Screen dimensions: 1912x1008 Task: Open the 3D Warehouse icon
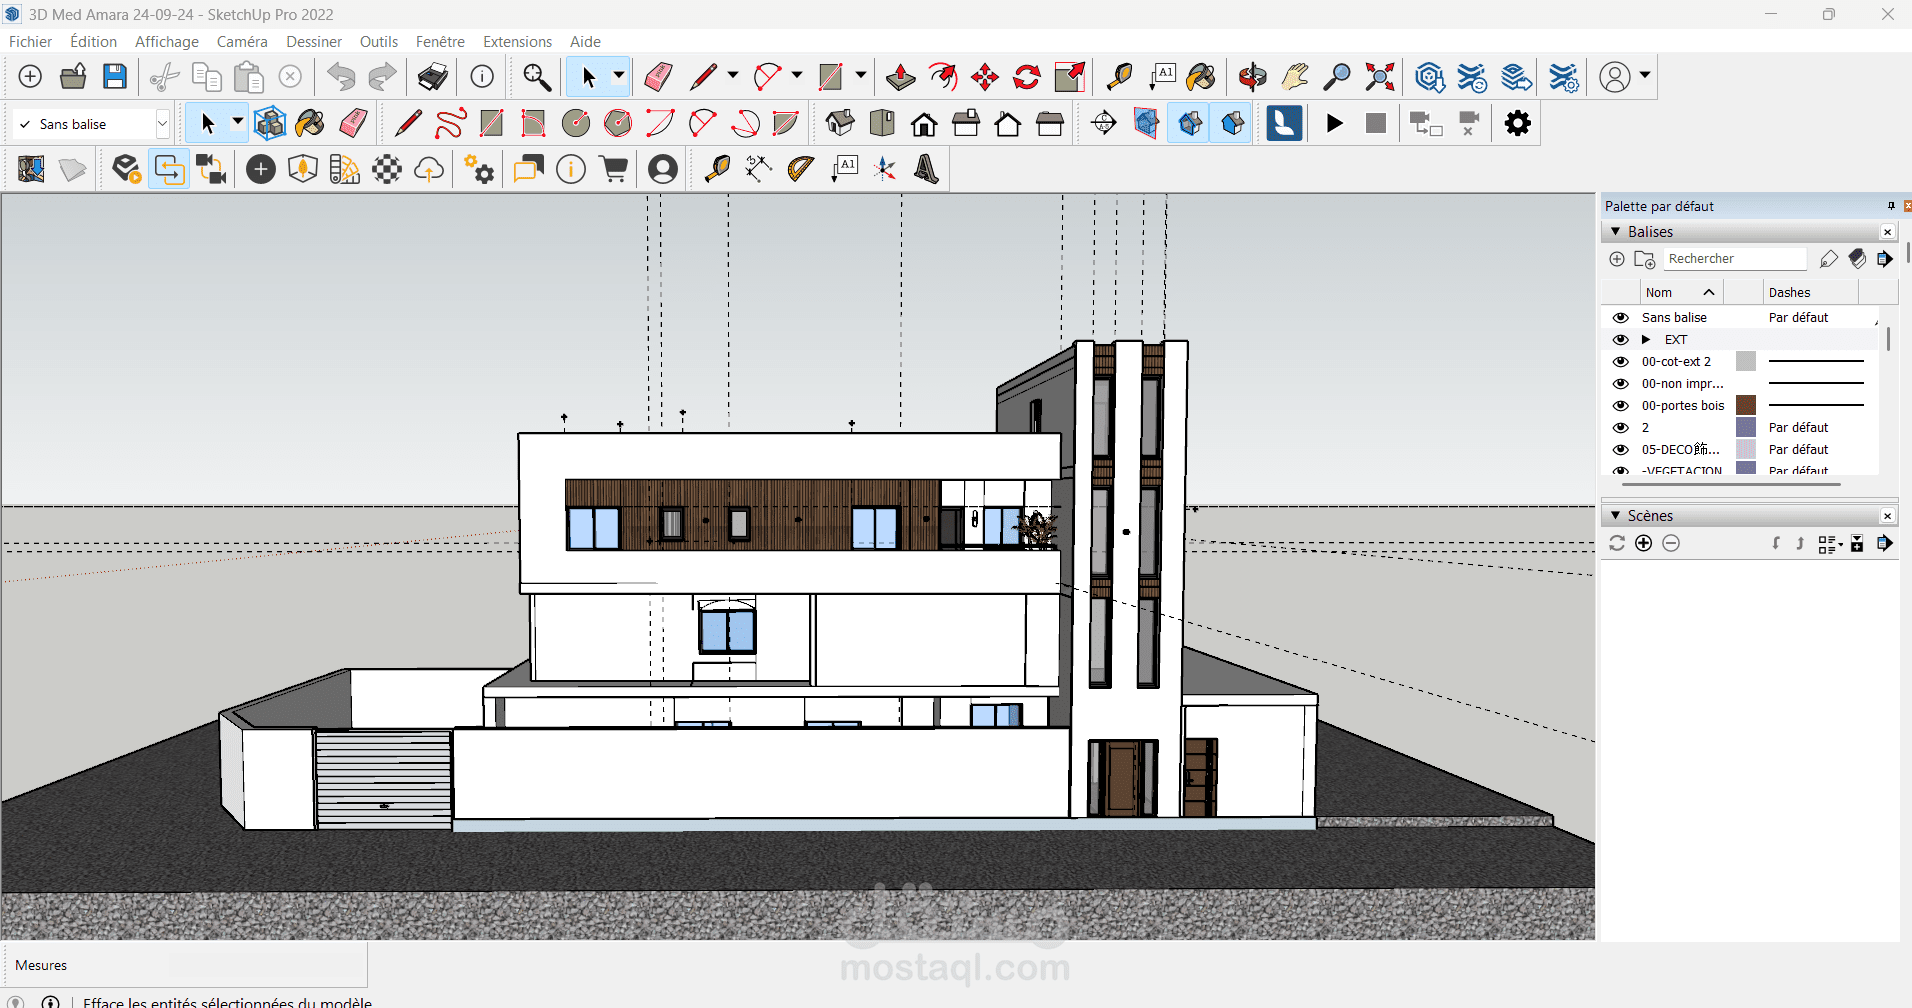click(1430, 77)
